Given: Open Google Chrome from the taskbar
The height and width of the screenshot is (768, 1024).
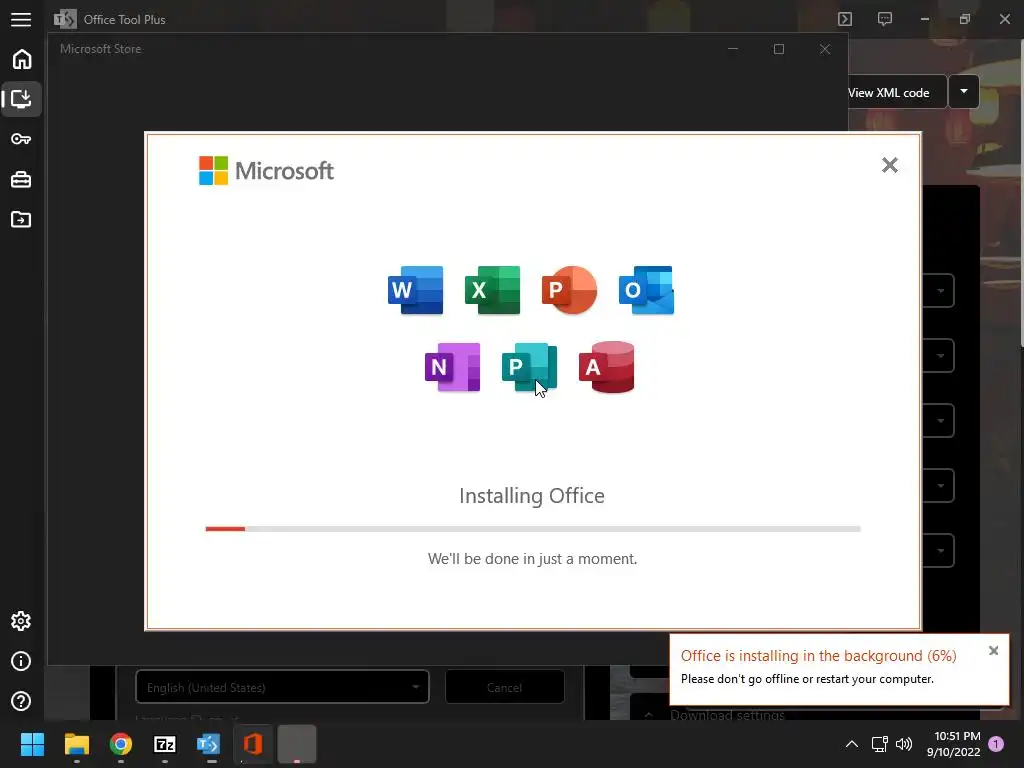Looking at the screenshot, I should point(121,744).
